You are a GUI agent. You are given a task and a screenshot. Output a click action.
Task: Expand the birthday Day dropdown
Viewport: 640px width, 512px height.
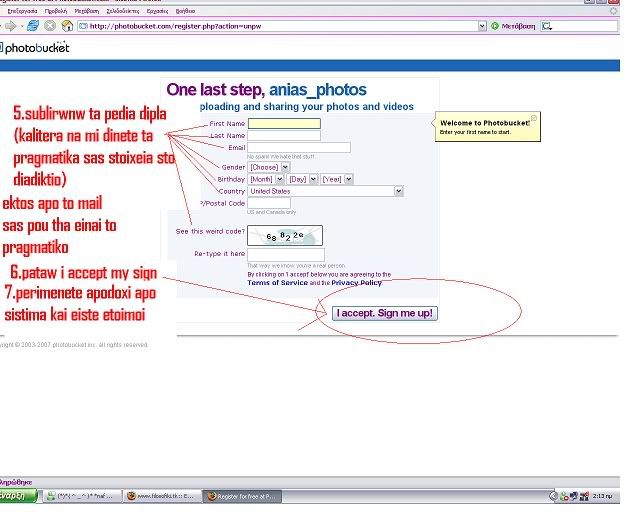300,179
